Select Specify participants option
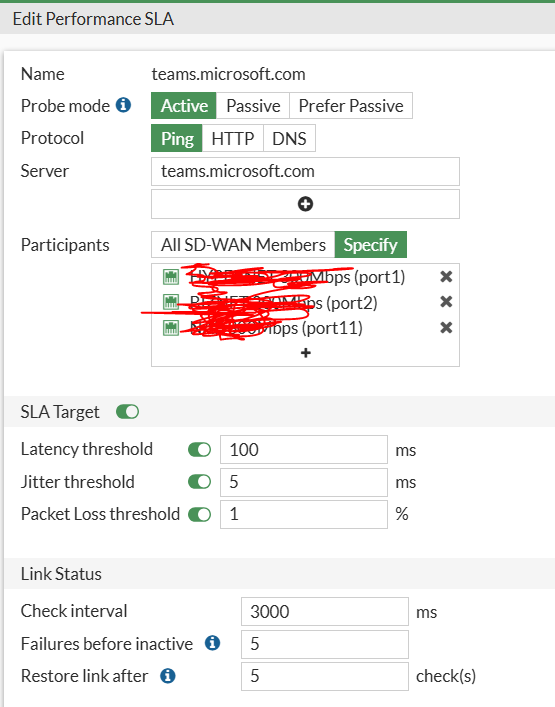This screenshot has width=555, height=707. [x=371, y=245]
